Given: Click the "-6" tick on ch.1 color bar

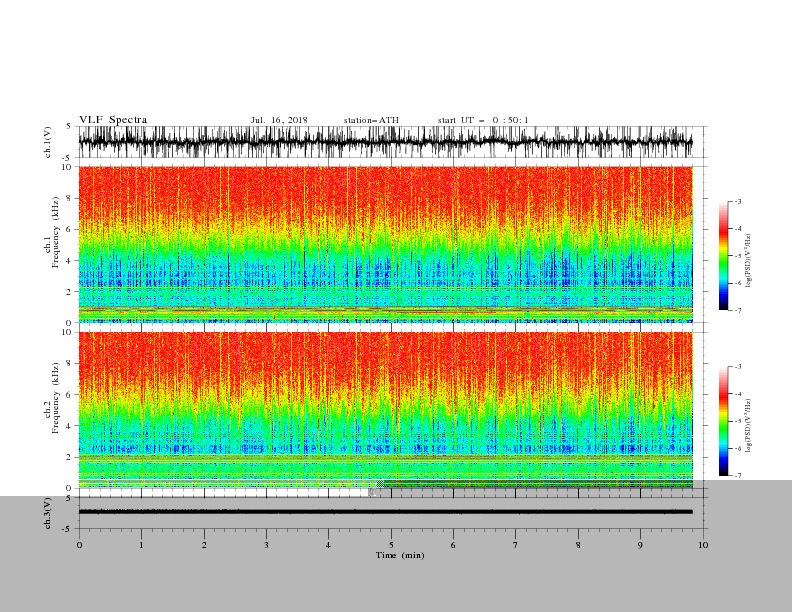Looking at the screenshot, I should 738,283.
